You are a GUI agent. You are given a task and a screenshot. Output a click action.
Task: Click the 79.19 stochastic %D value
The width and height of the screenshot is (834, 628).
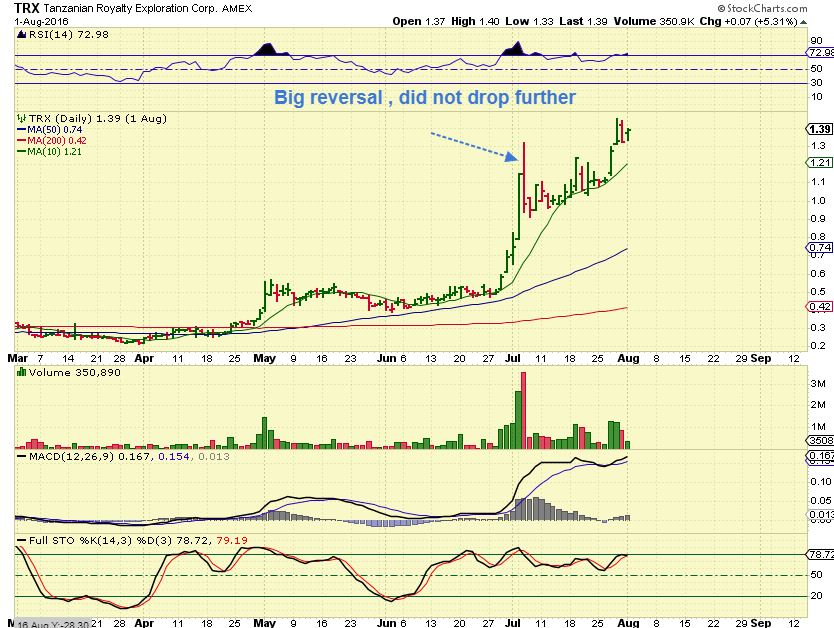click(x=232, y=540)
